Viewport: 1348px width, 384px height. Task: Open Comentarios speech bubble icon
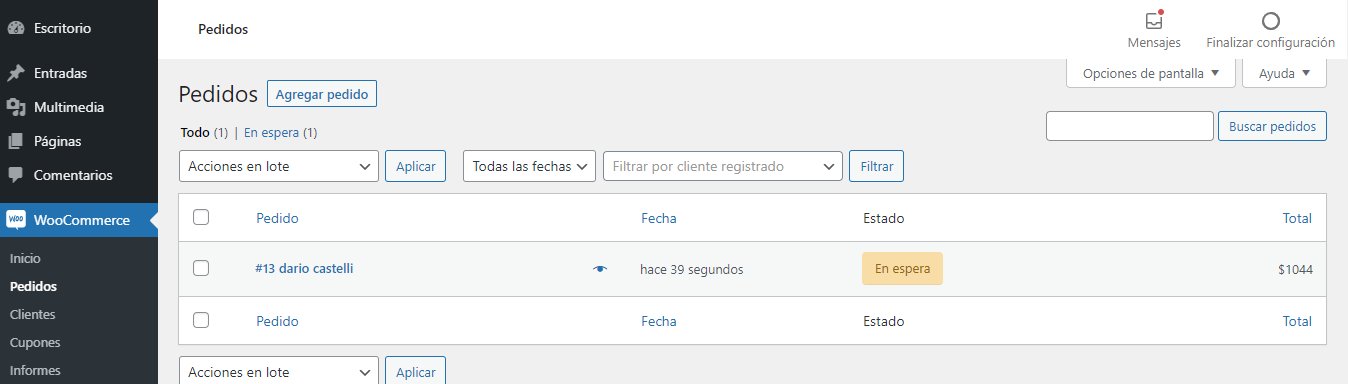(x=15, y=175)
